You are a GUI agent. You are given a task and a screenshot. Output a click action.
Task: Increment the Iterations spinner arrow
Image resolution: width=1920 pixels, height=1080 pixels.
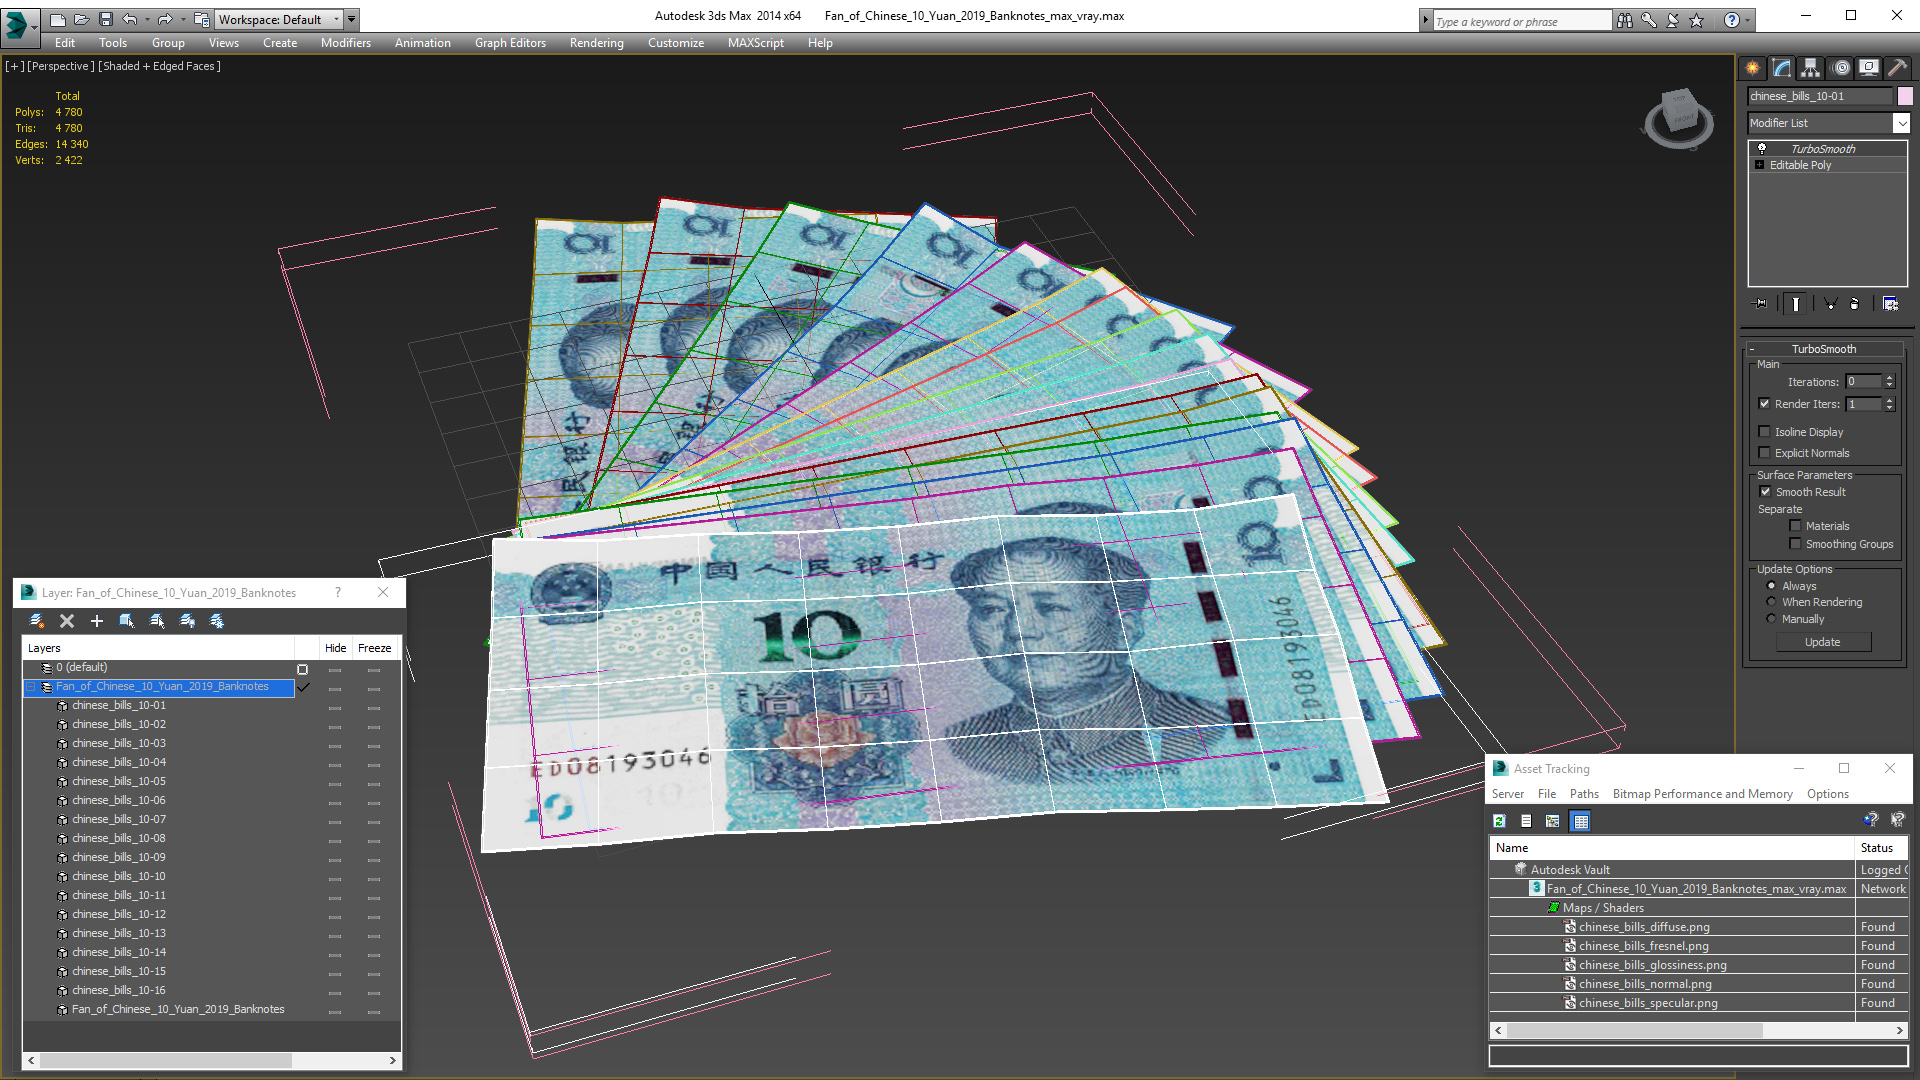pyautogui.click(x=1889, y=378)
